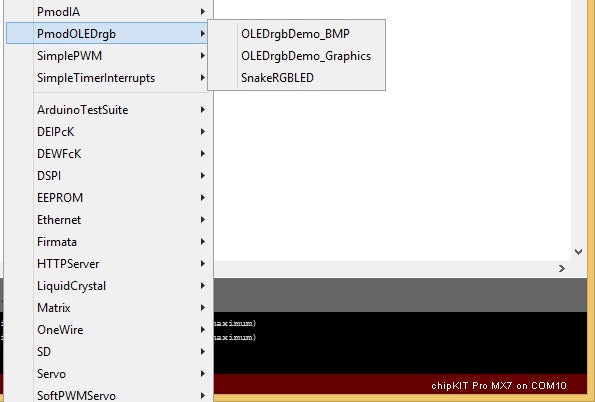
Task: Click the editor's horizontal scroll right arrow
Action: coord(562,268)
